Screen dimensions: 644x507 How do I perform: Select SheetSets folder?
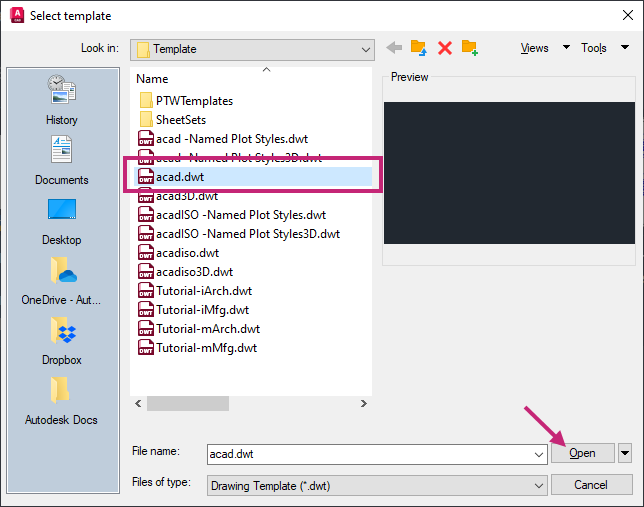click(x=172, y=120)
